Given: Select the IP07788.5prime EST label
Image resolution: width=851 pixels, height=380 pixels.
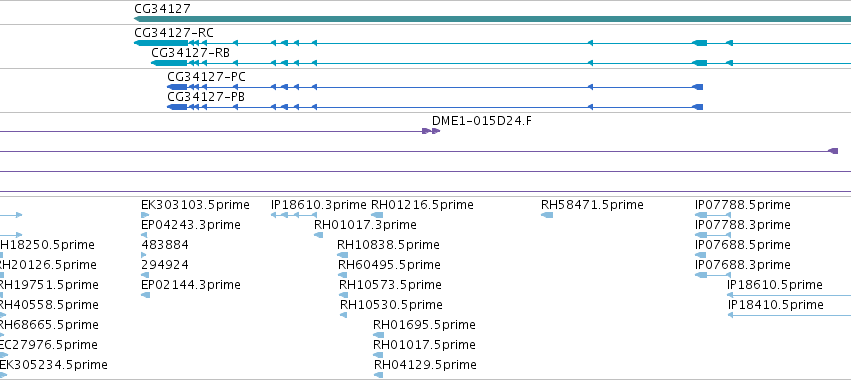Looking at the screenshot, I should coord(742,205).
